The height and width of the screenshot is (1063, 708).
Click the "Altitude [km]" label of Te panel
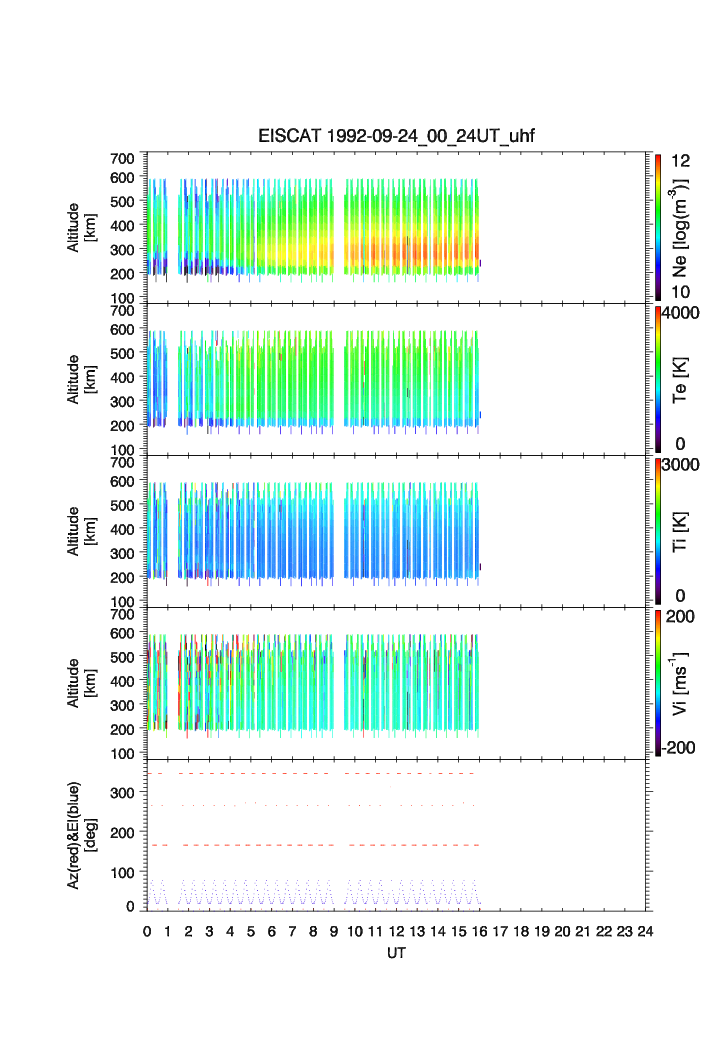coord(81,380)
